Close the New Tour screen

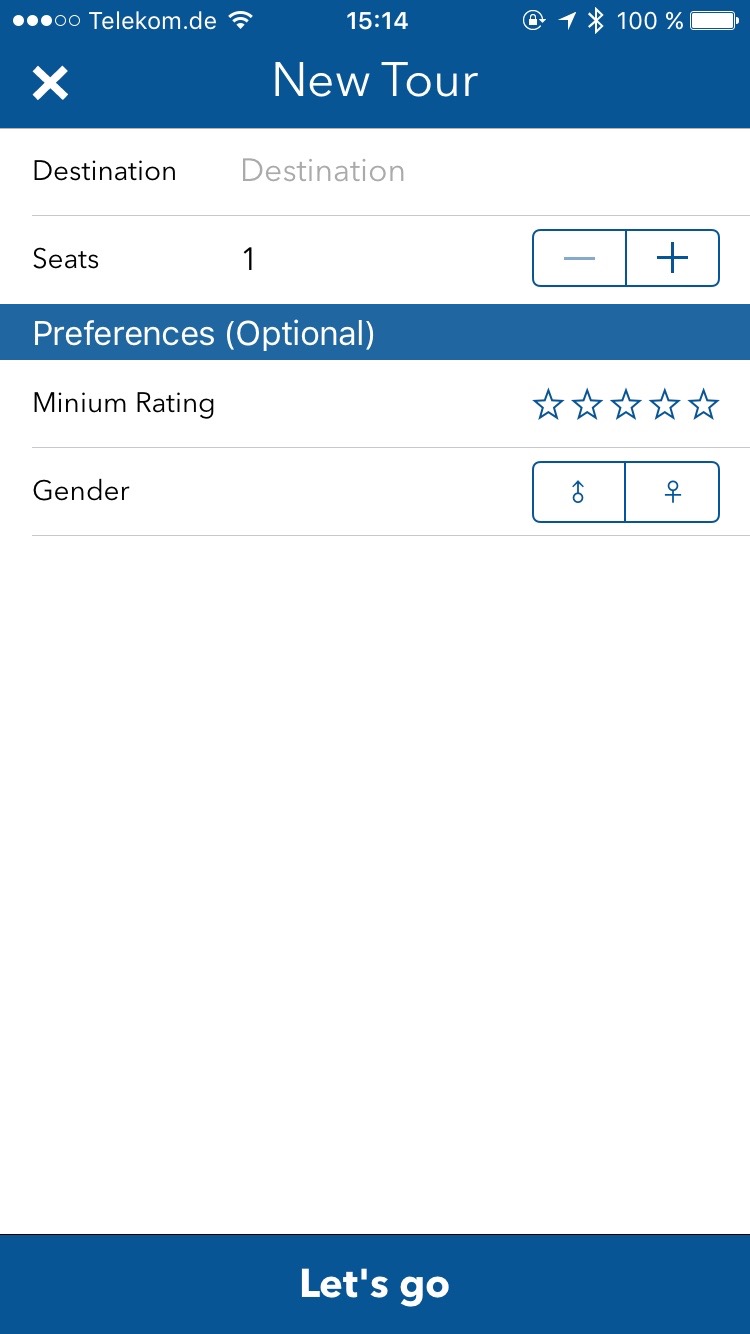tap(50, 82)
